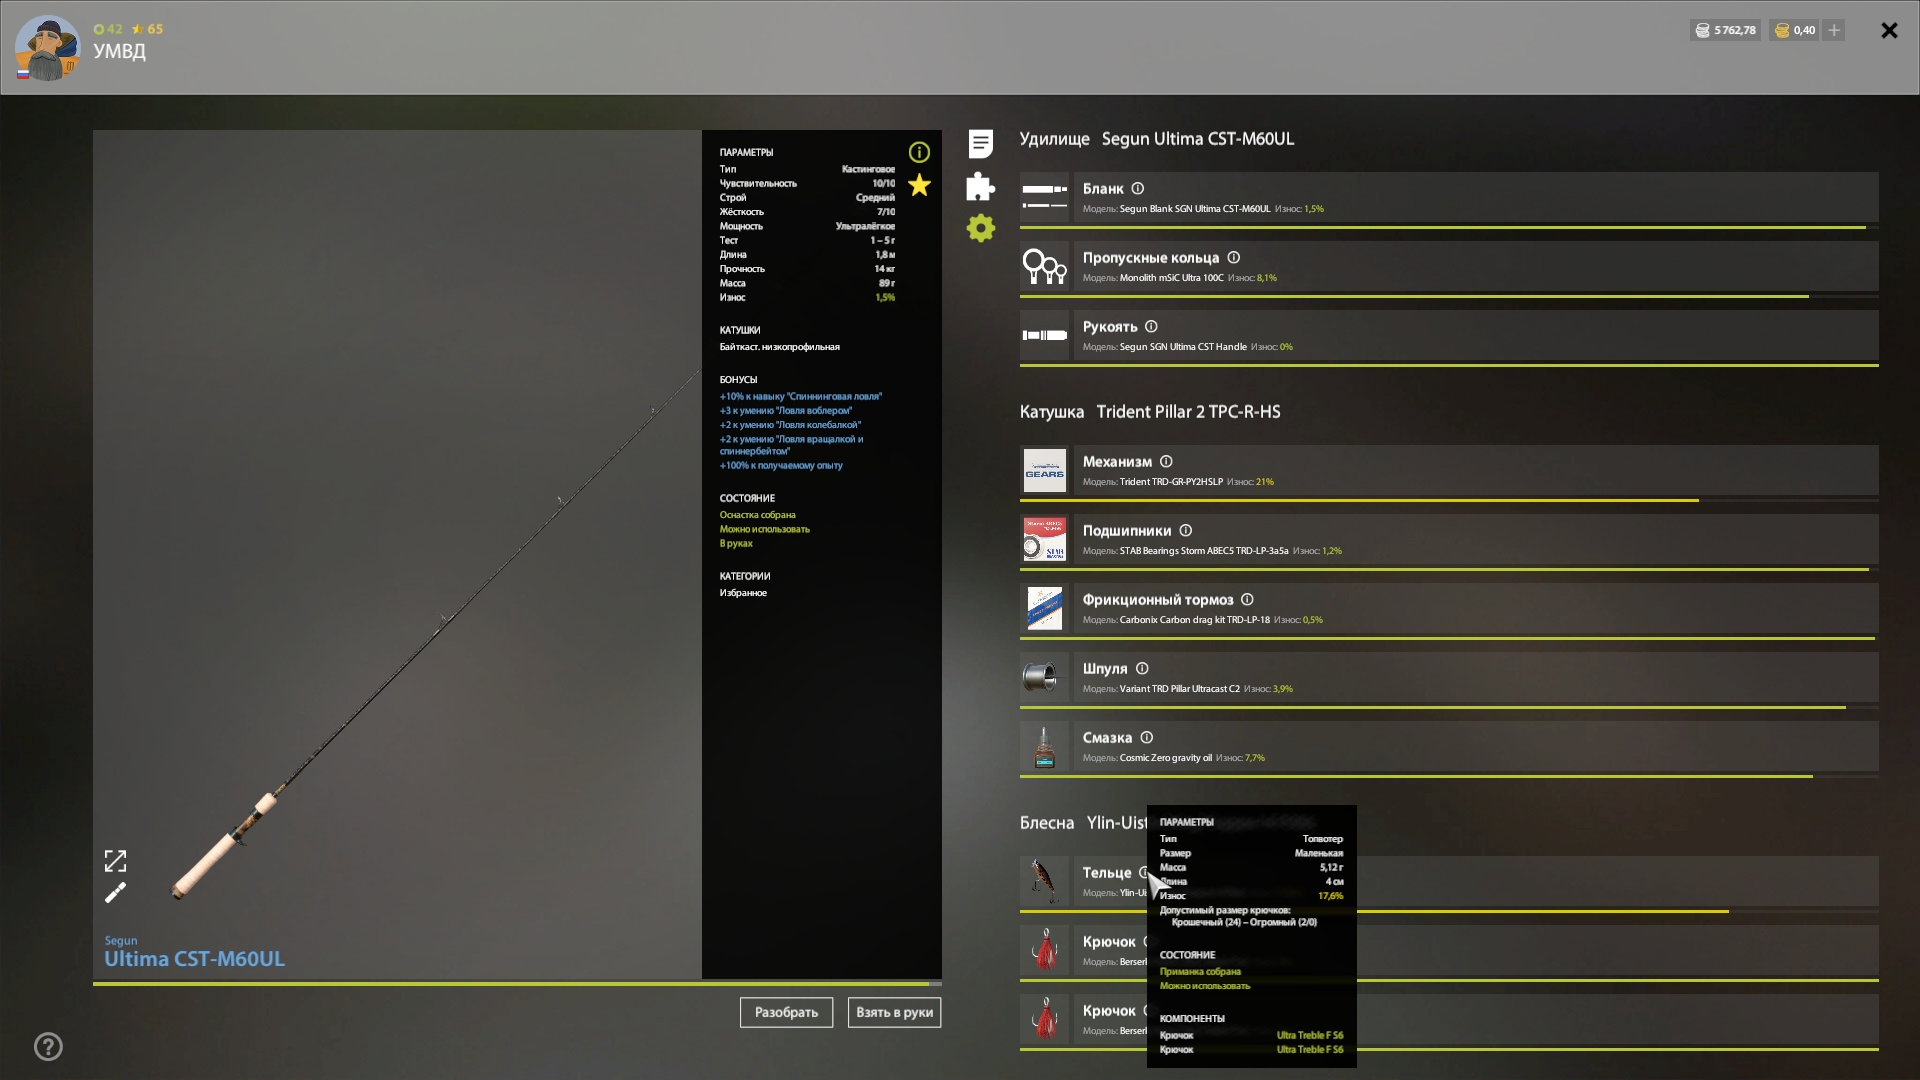Select the Смазка oil thumbnail
Viewport: 1920px width, 1080px height.
coord(1044,747)
